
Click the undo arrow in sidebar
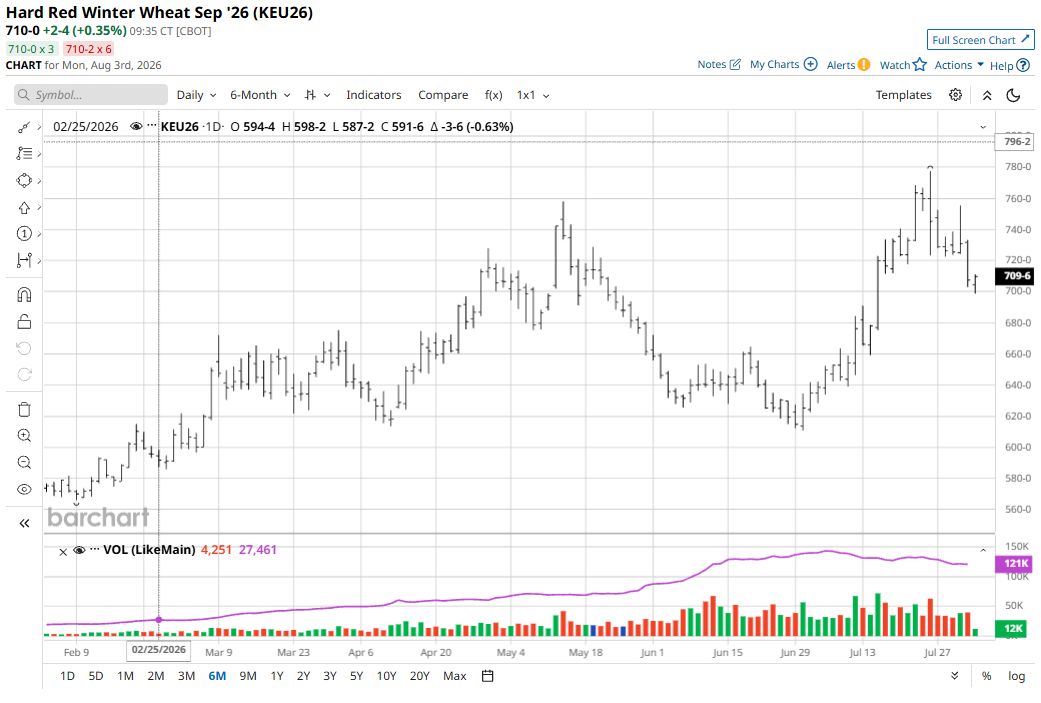tap(24, 349)
